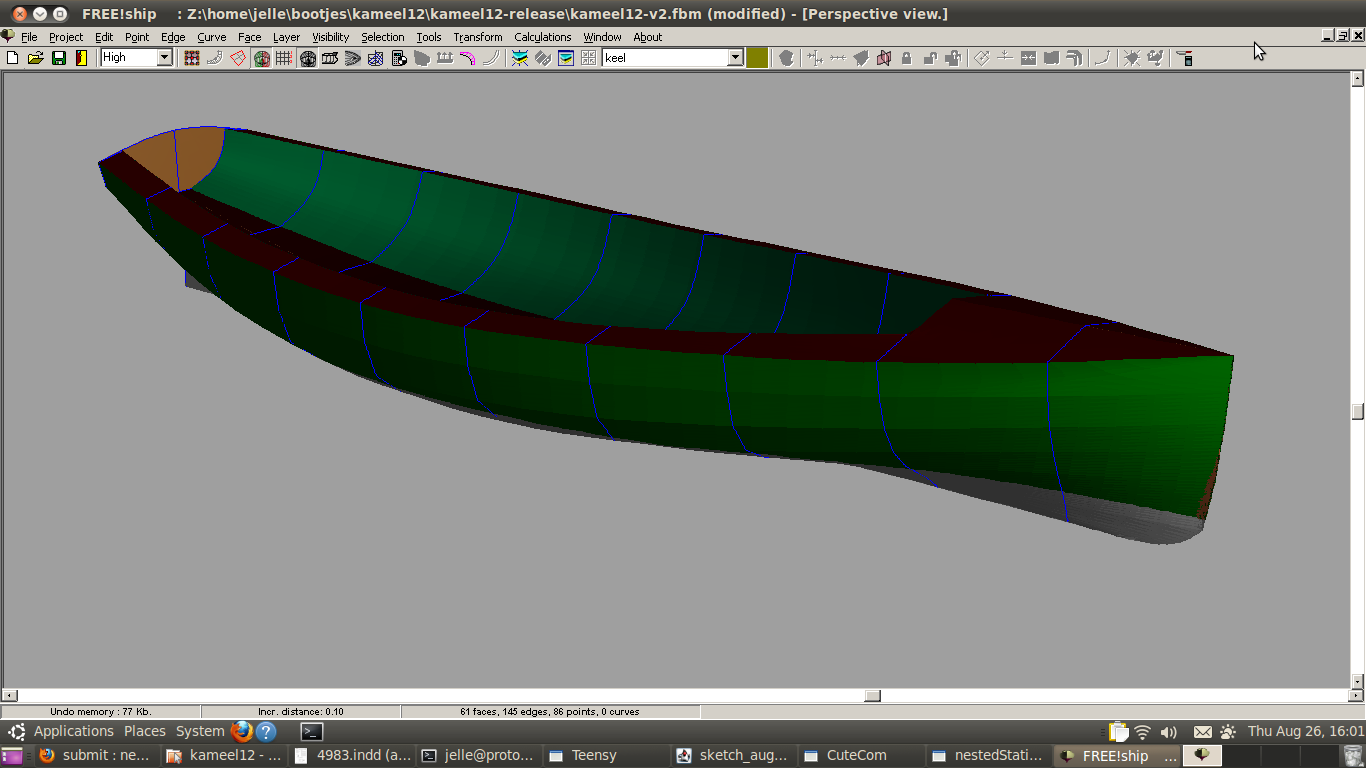Viewport: 1366px width, 768px height.
Task: Click the diamond edge extrude icon
Action: pos(981,58)
